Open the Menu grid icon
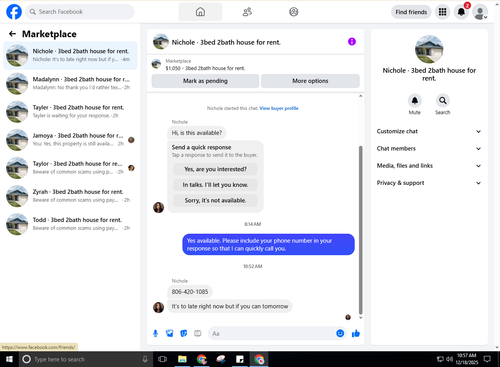The width and height of the screenshot is (500, 367). pos(442,12)
